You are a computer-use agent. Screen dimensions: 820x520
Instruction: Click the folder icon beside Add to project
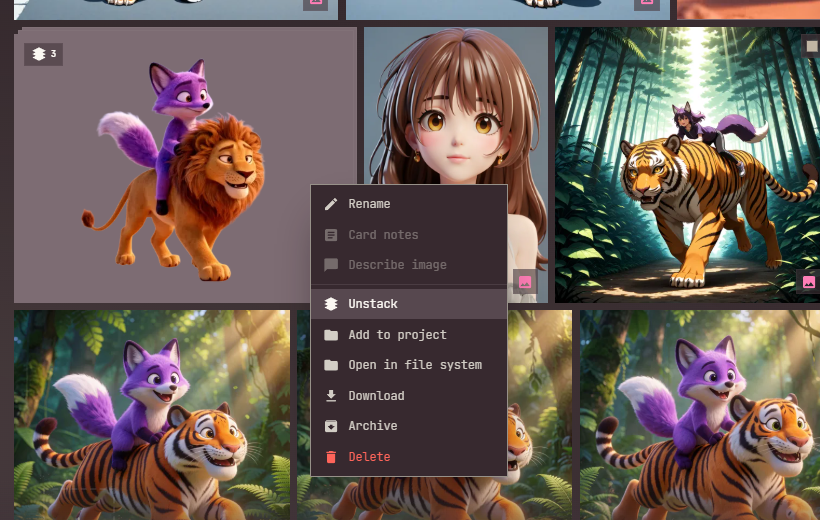[x=331, y=335]
